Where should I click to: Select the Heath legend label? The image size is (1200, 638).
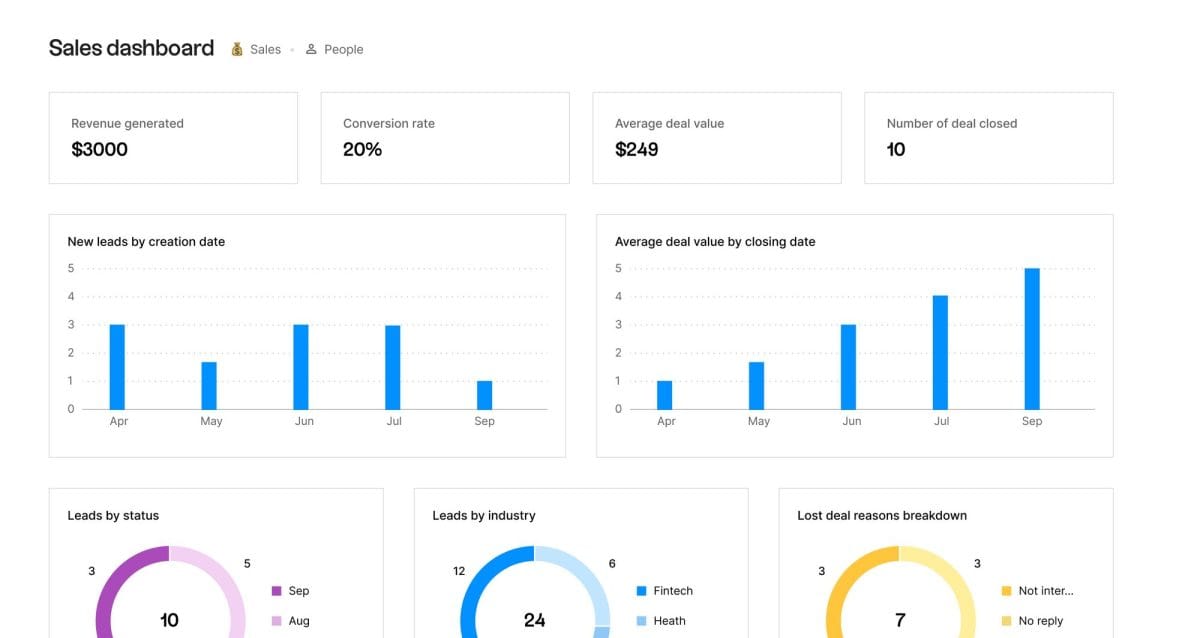pos(670,621)
